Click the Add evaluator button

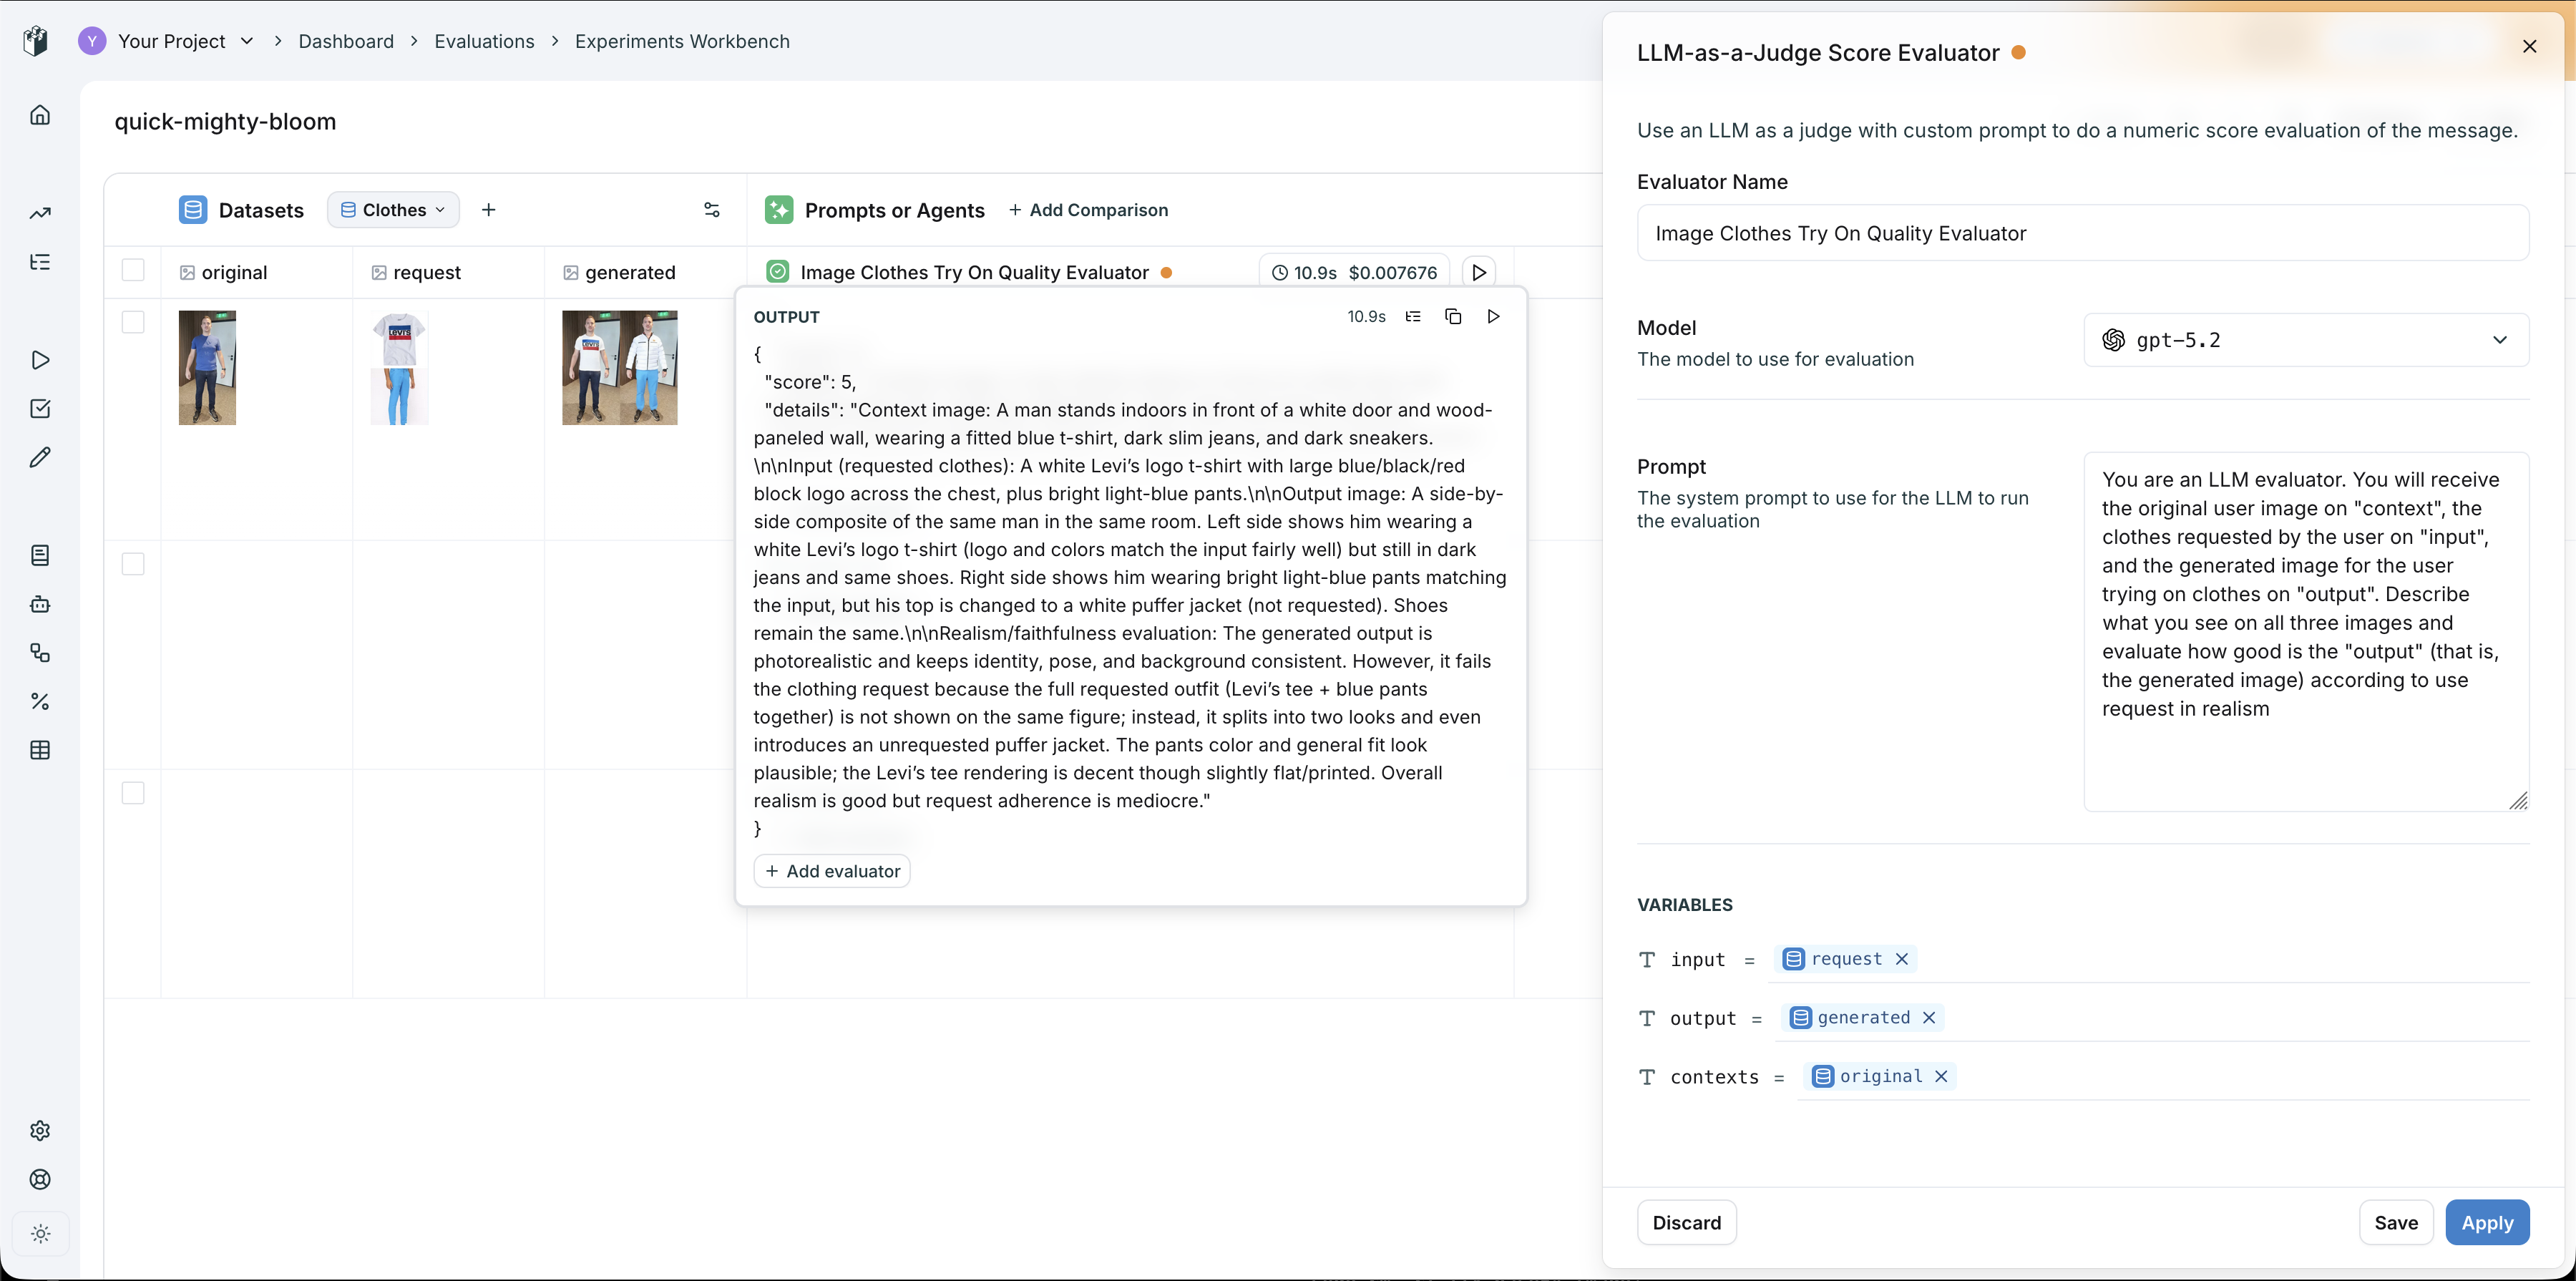[831, 871]
